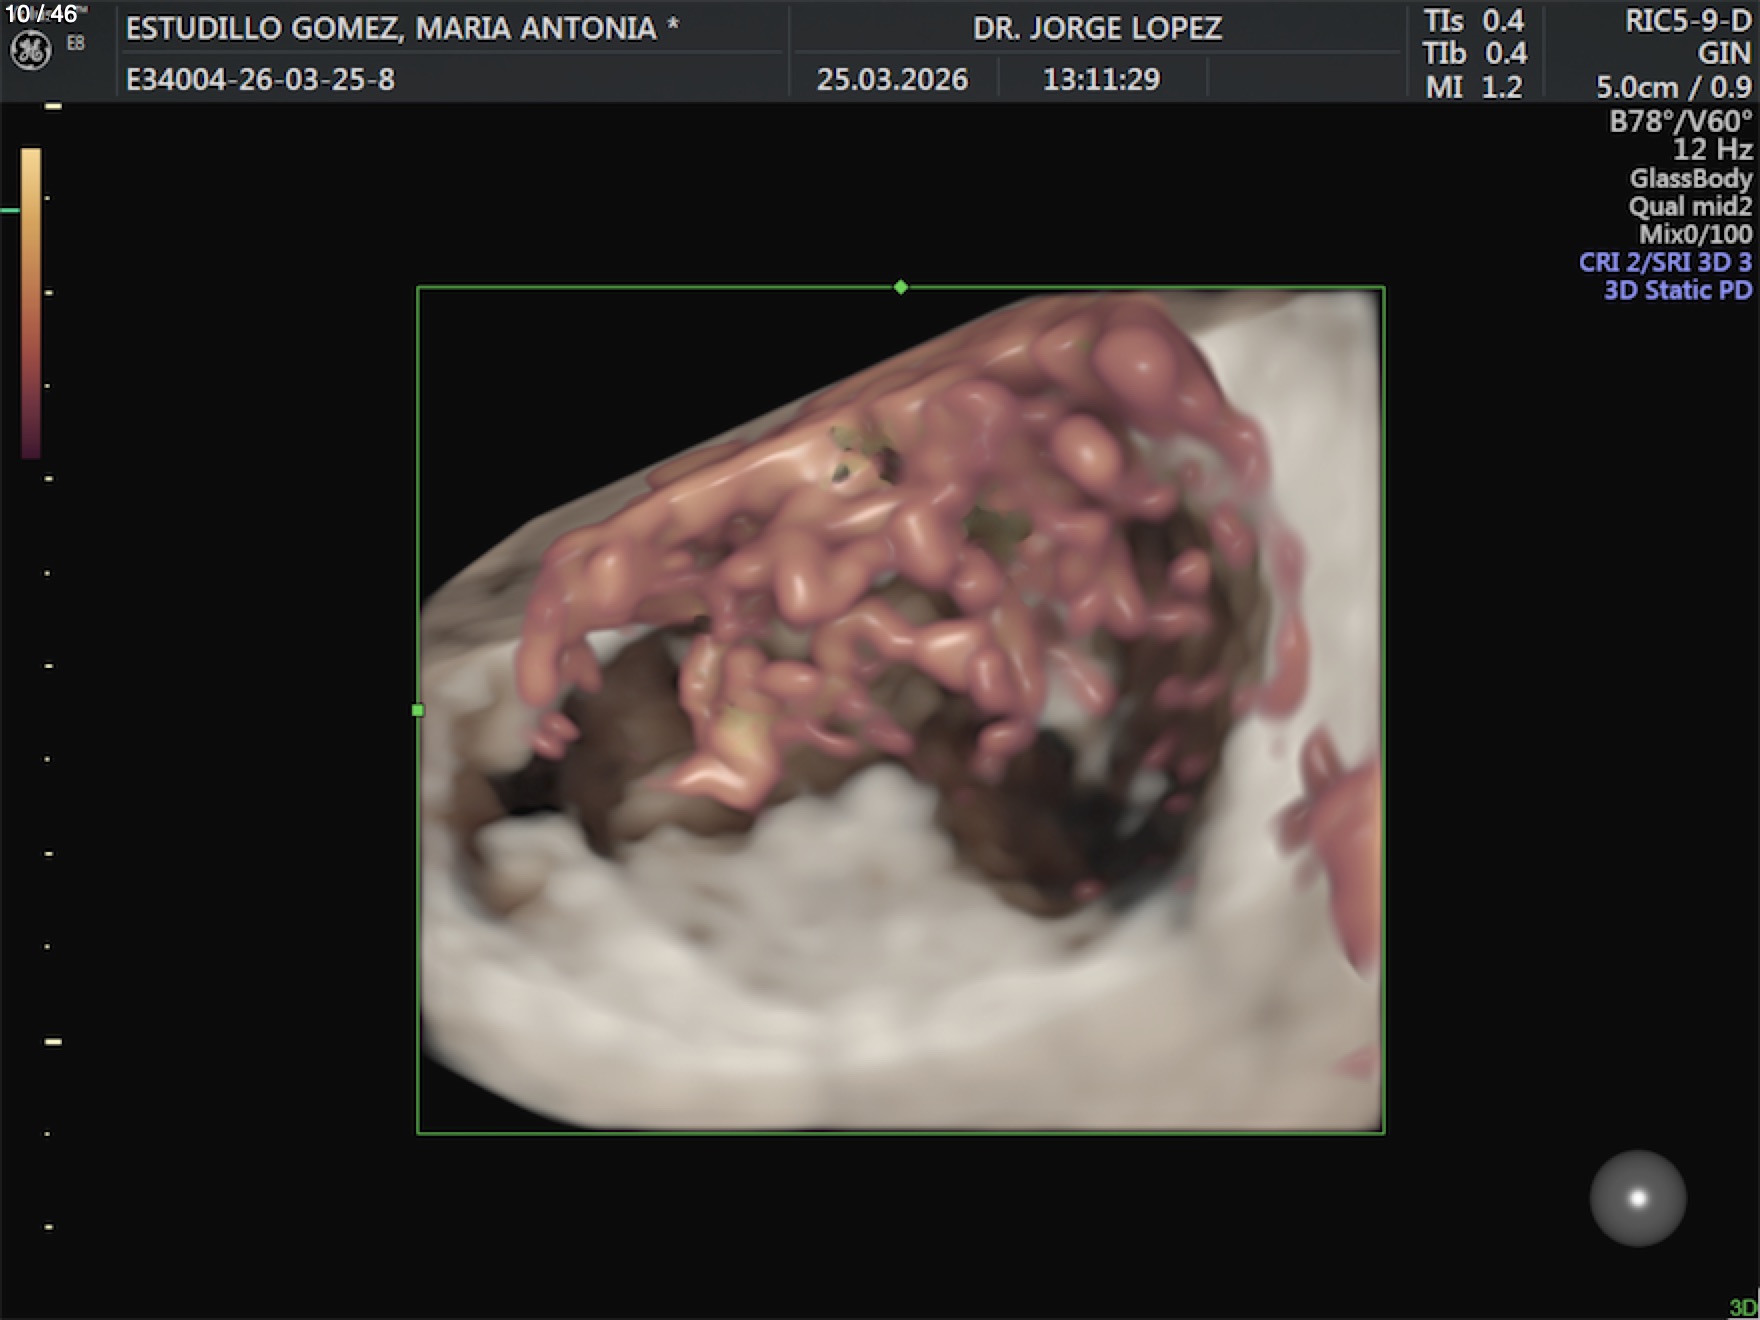
Task: Click the green square handle on left box edge
Action: point(418,711)
